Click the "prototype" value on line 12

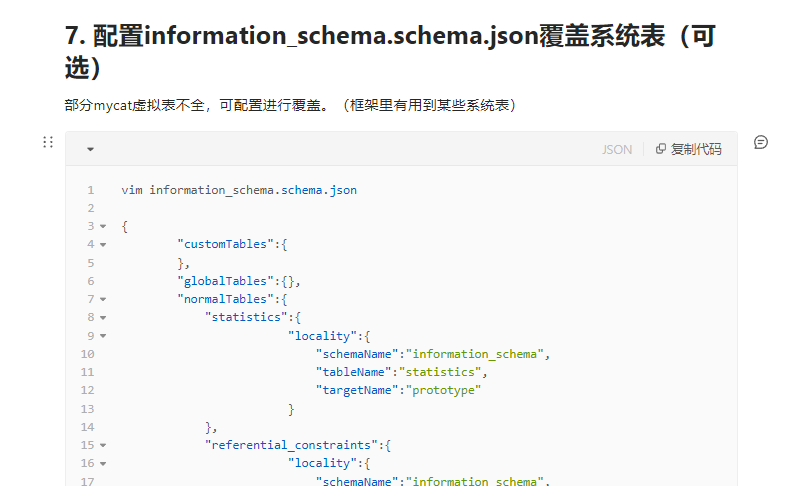tap(443, 390)
